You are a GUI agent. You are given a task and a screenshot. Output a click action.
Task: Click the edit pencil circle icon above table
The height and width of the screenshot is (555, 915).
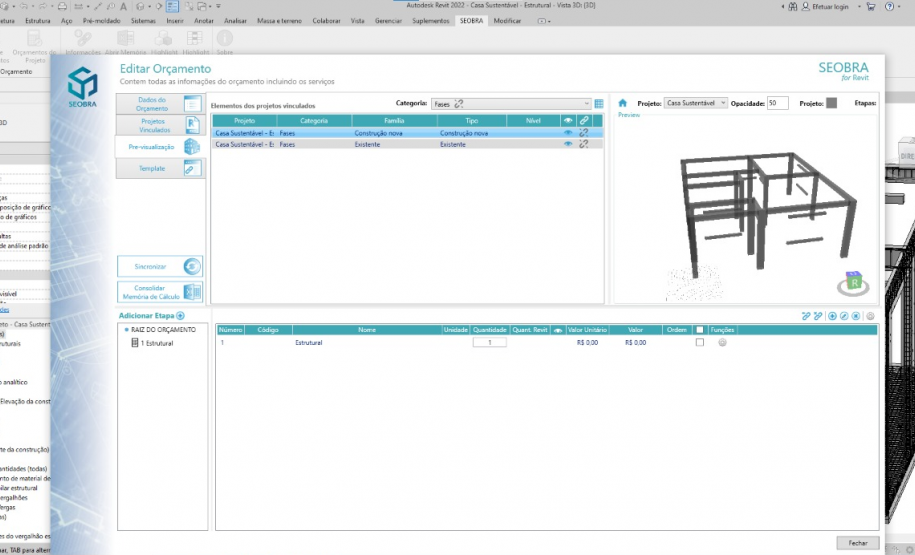click(844, 316)
